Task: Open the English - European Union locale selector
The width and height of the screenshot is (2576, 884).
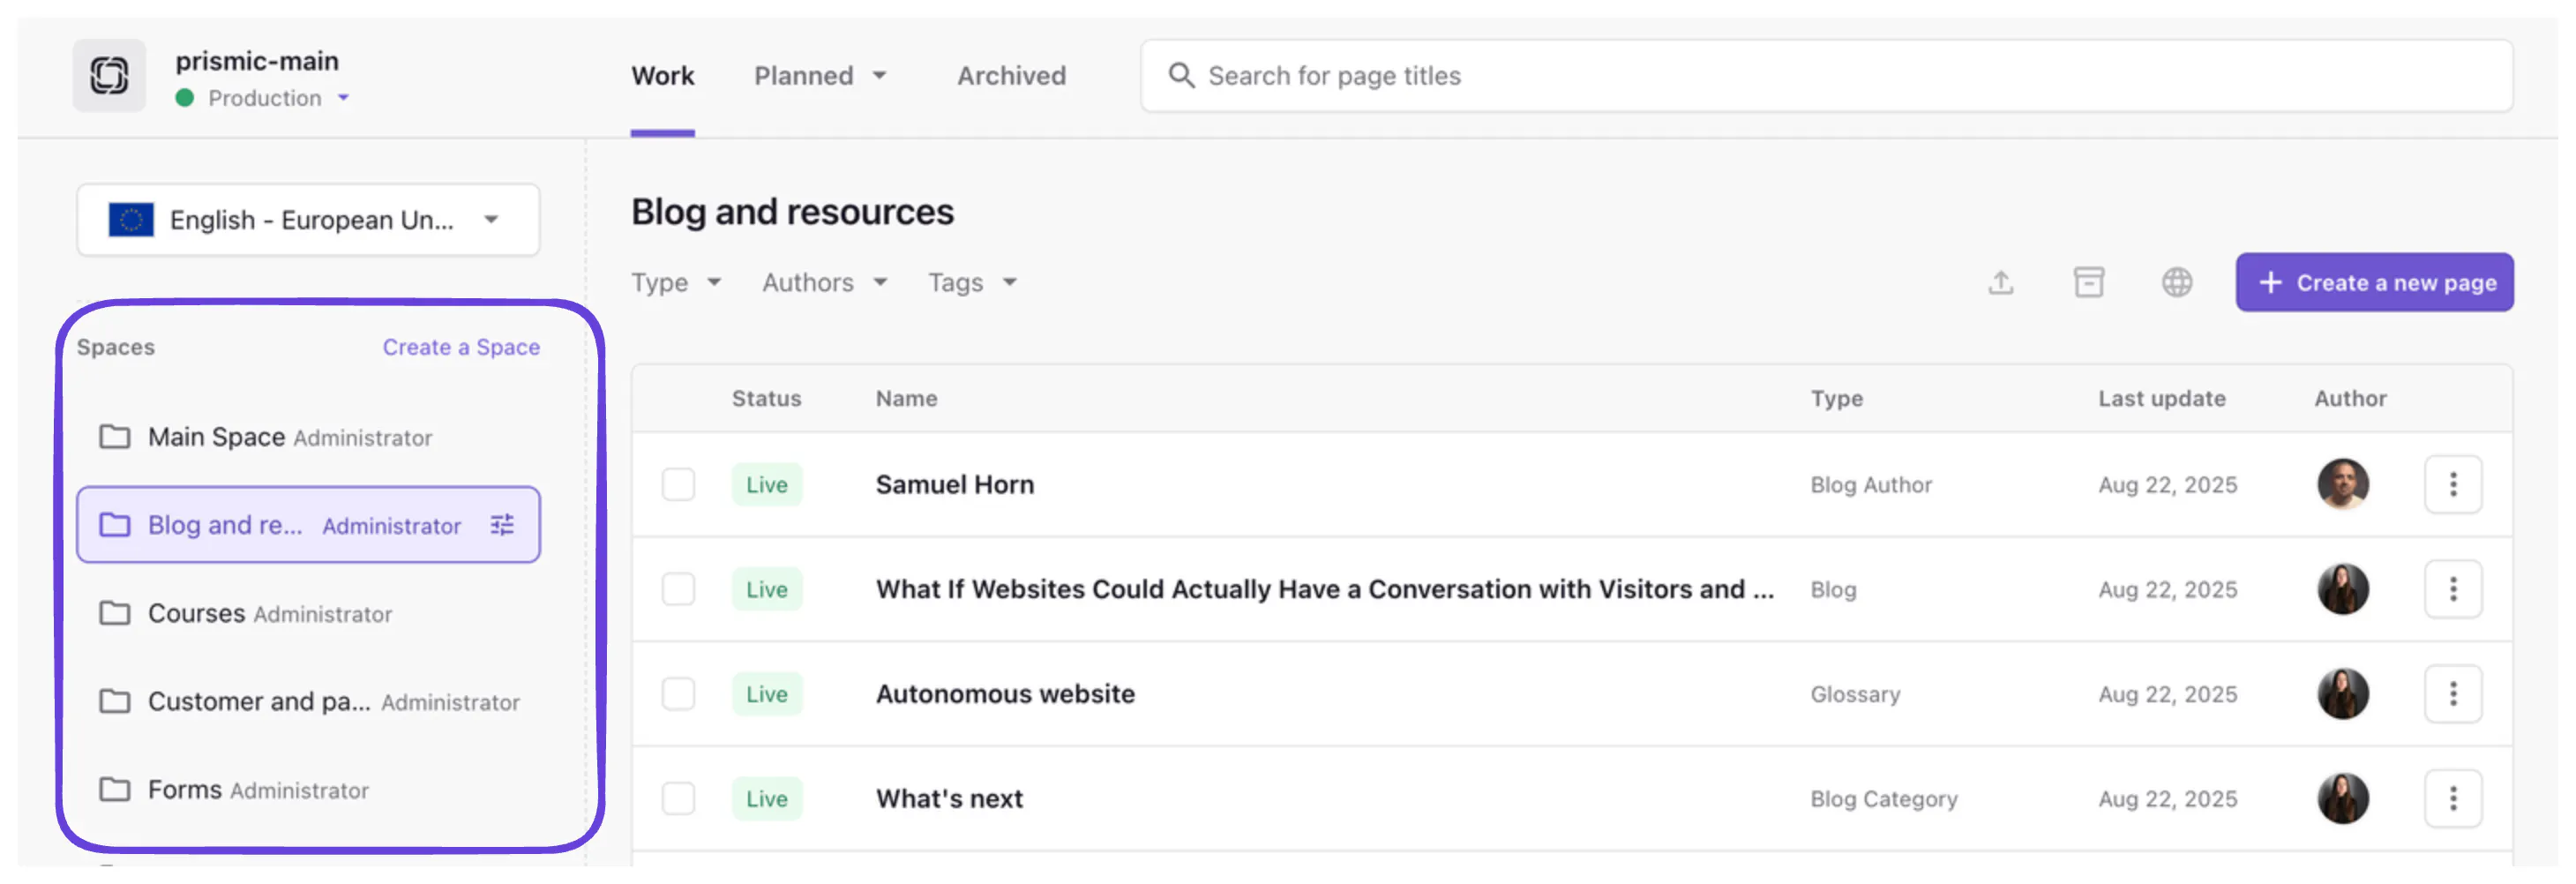Action: point(308,220)
